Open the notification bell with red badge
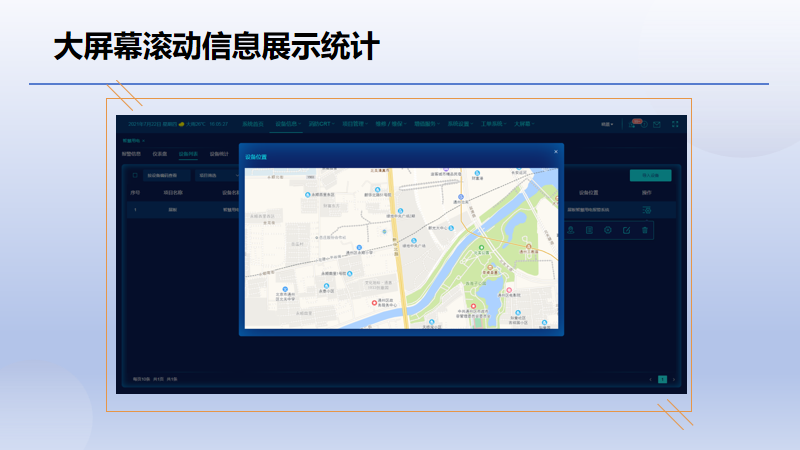The width and height of the screenshot is (800, 450). [x=633, y=124]
